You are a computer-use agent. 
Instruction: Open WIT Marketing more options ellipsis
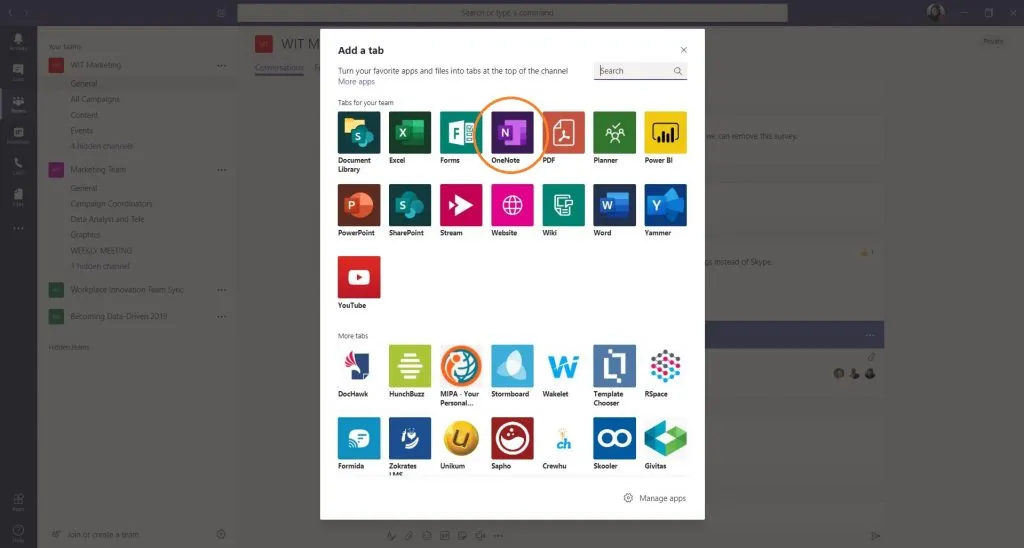click(x=221, y=65)
